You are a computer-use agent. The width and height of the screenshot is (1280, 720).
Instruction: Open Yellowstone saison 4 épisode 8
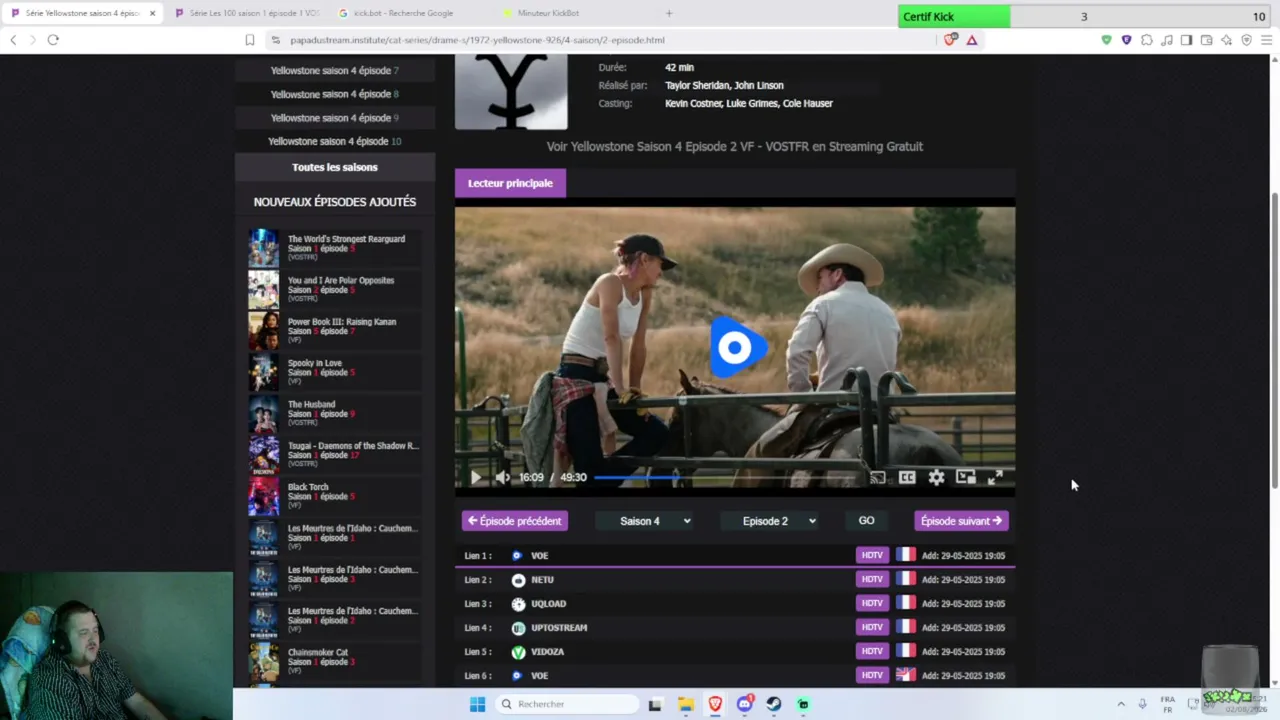(335, 94)
